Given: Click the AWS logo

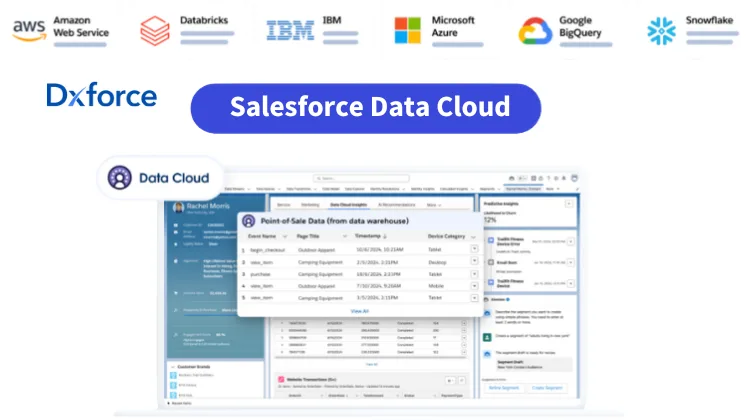Looking at the screenshot, I should point(29,31).
